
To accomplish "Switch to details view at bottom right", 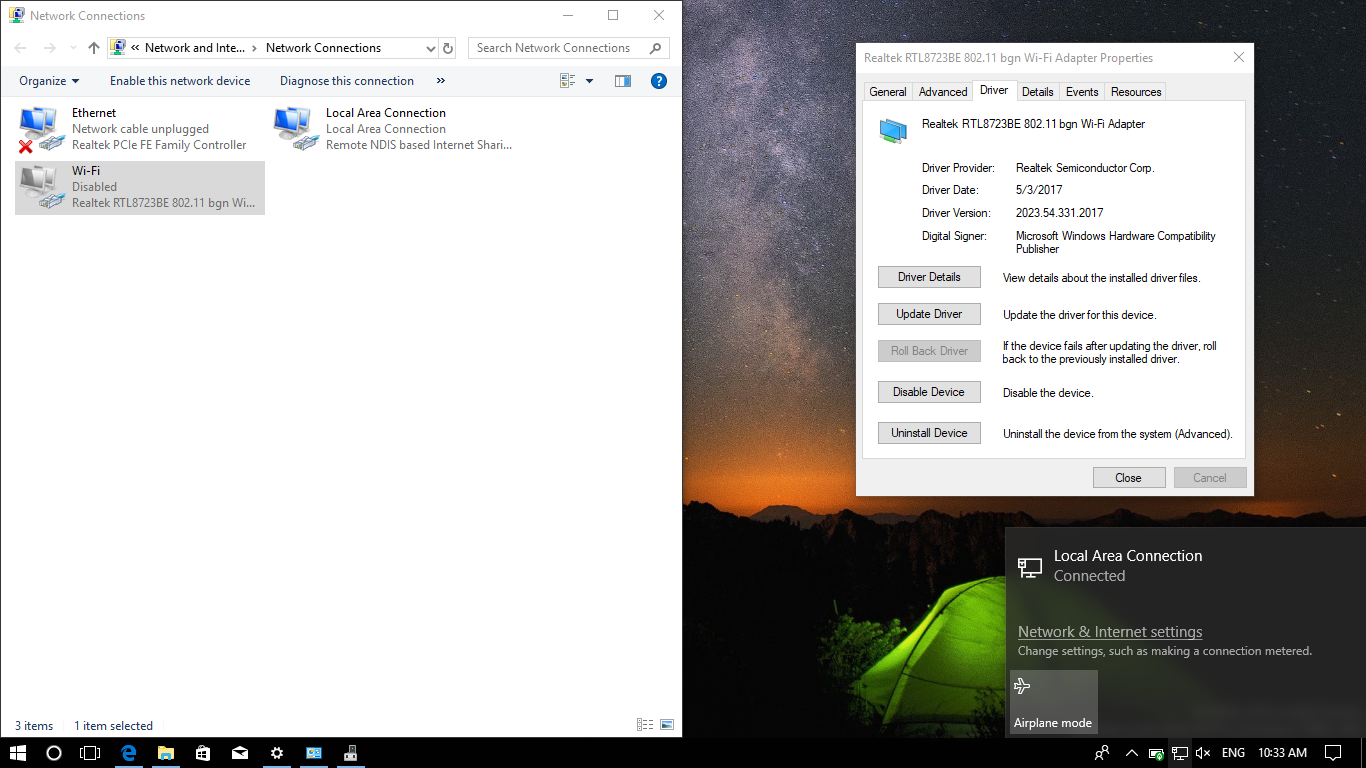I will tap(645, 725).
